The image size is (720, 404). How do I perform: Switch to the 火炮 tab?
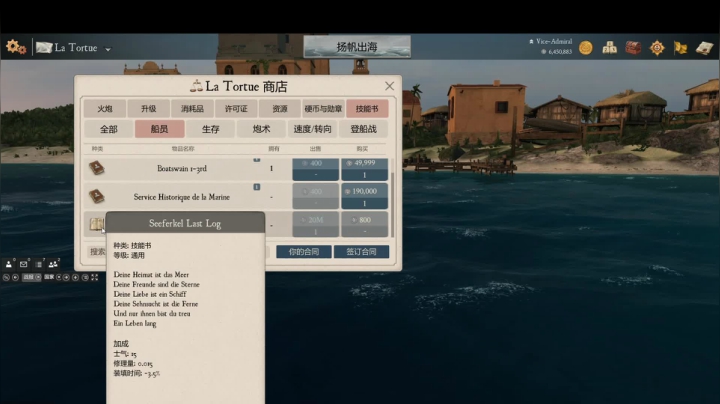[x=105, y=109]
